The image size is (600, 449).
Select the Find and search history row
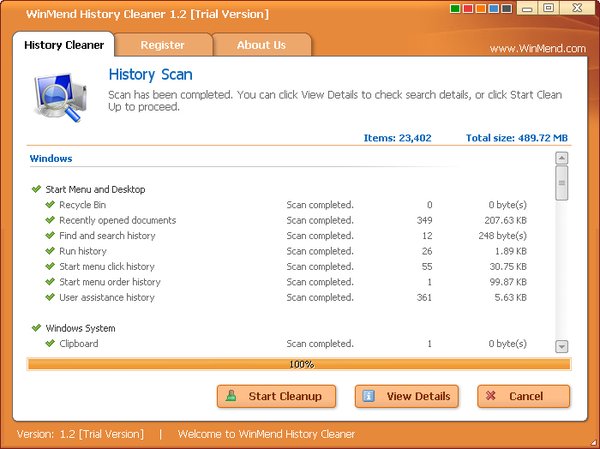tap(107, 236)
